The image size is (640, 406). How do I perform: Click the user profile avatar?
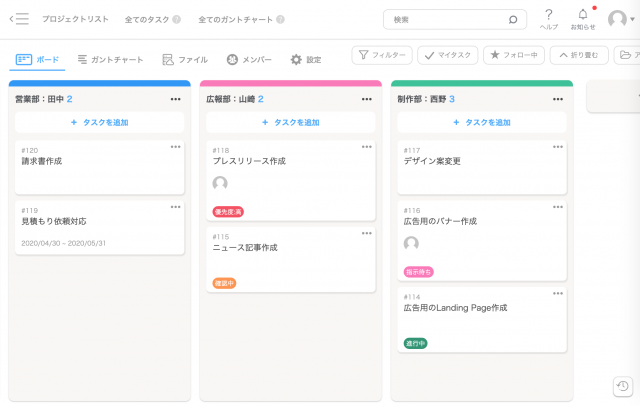pyautogui.click(x=618, y=19)
